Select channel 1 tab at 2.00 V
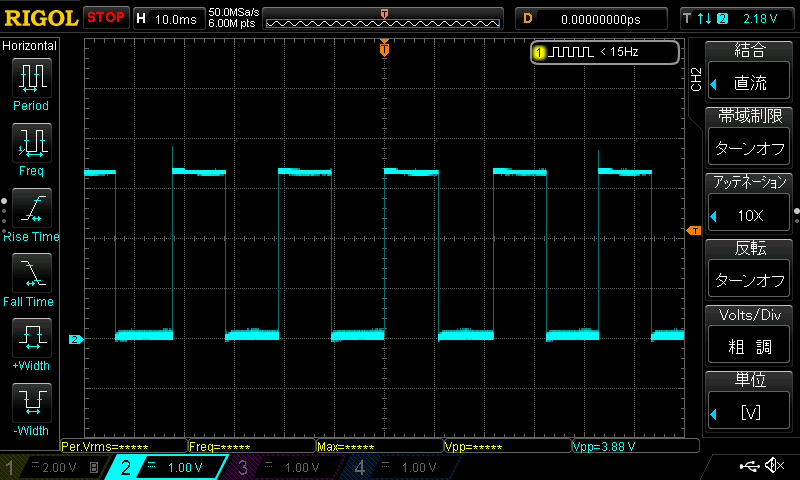Screen dimensions: 800x480 [54, 467]
